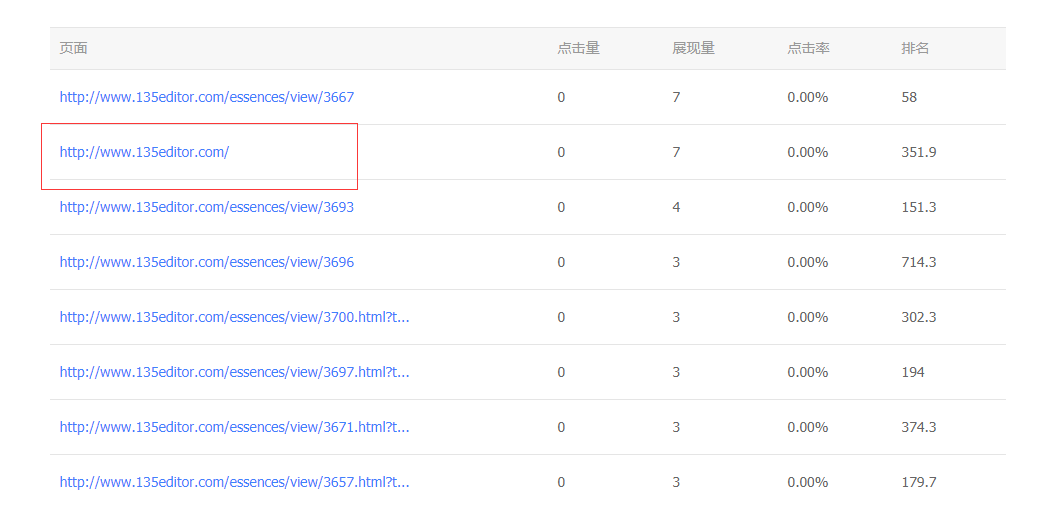This screenshot has width=1052, height=505.
Task: Open link essences/view/3700.html
Action: pos(234,317)
